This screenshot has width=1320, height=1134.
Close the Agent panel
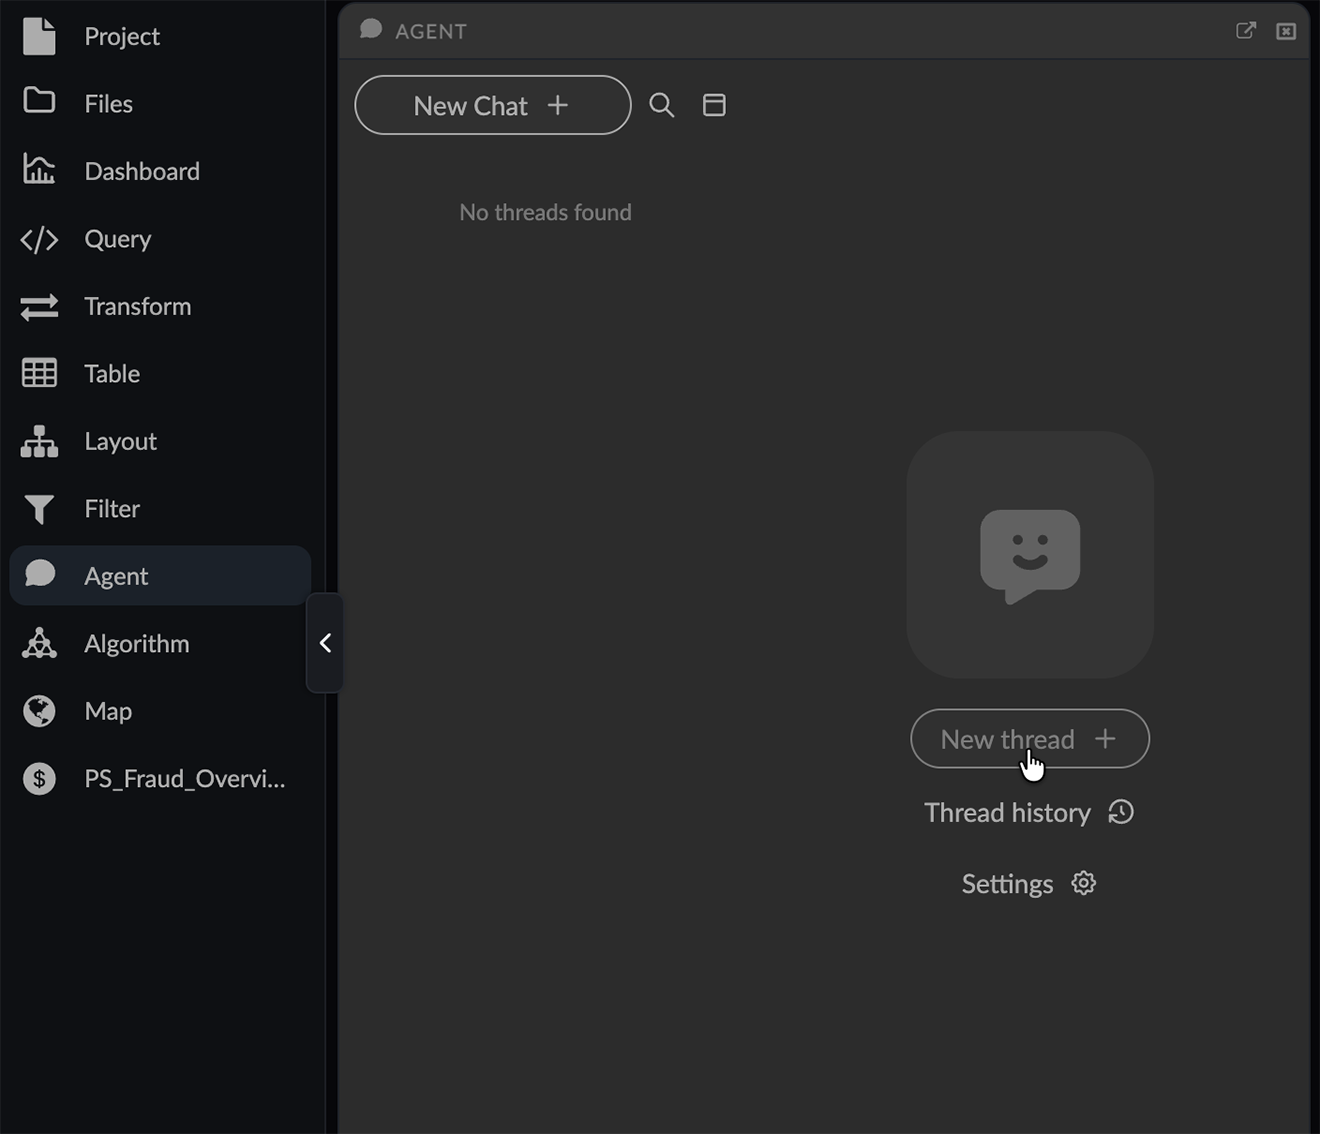(x=1286, y=32)
